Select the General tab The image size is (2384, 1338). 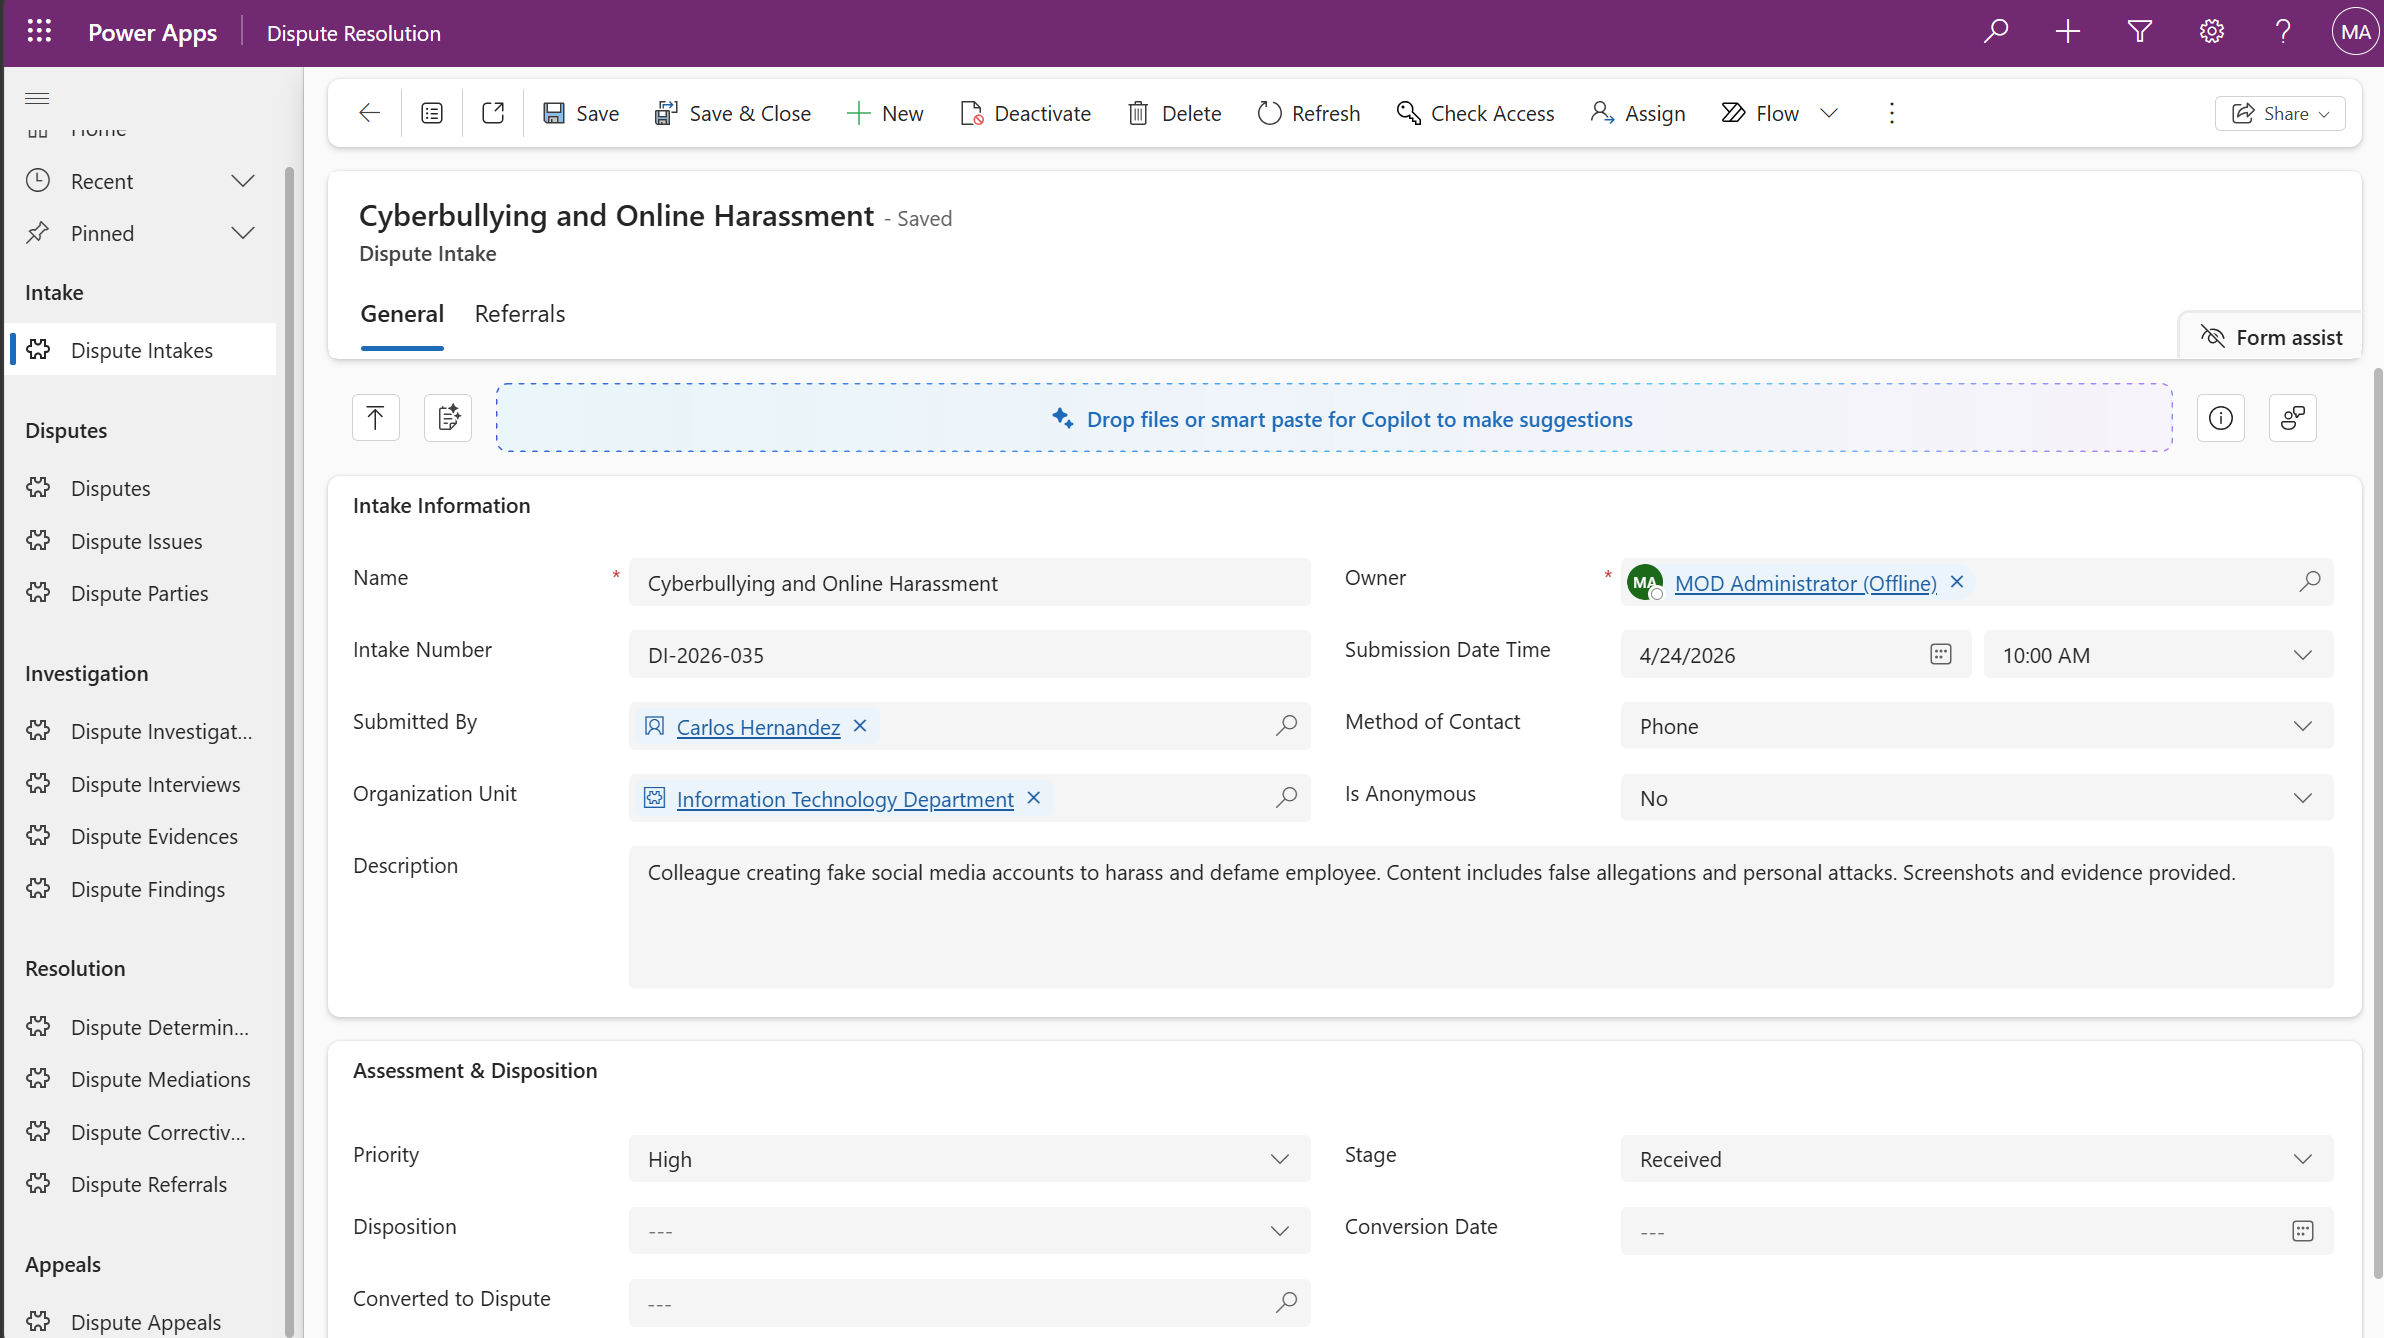[402, 314]
